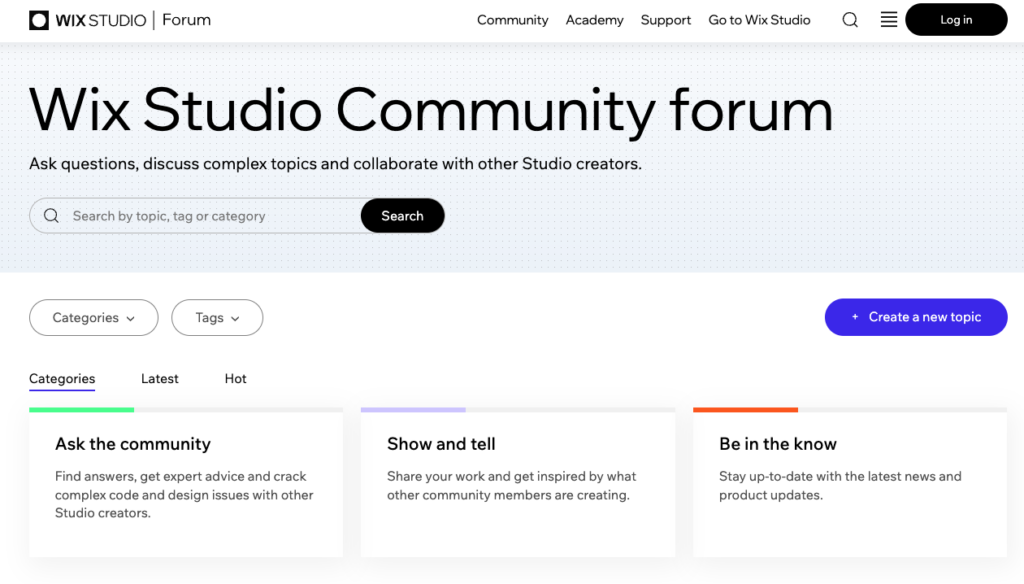The width and height of the screenshot is (1024, 584).
Task: Open the hamburger menu icon
Action: (x=889, y=20)
